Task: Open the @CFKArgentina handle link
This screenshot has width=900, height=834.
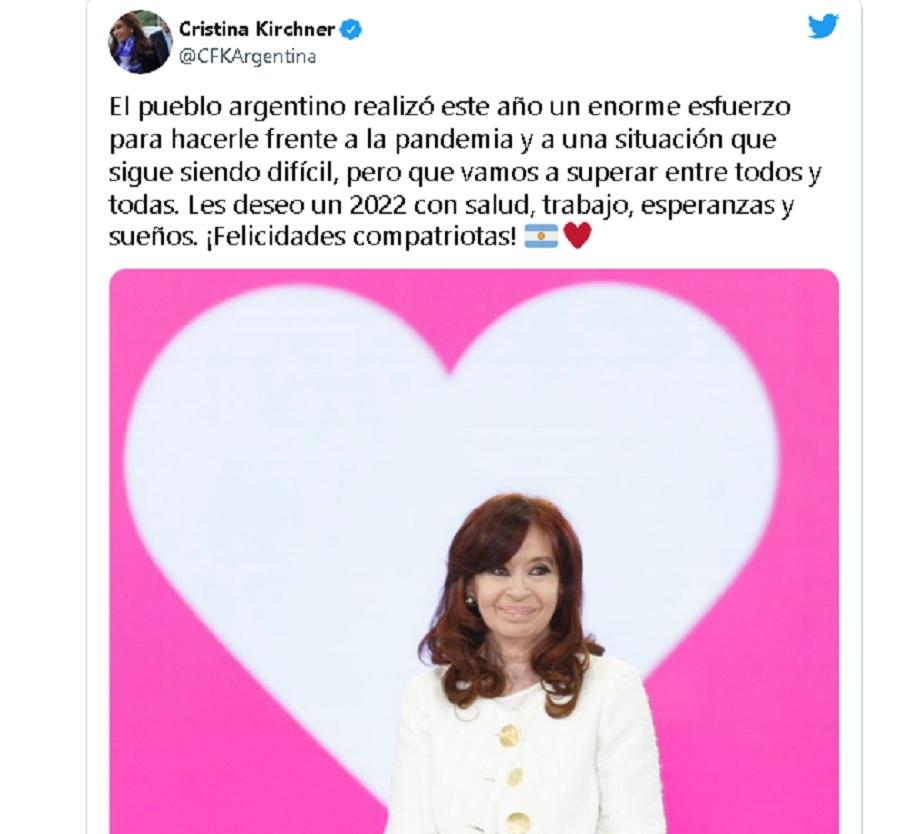Action: 247,57
